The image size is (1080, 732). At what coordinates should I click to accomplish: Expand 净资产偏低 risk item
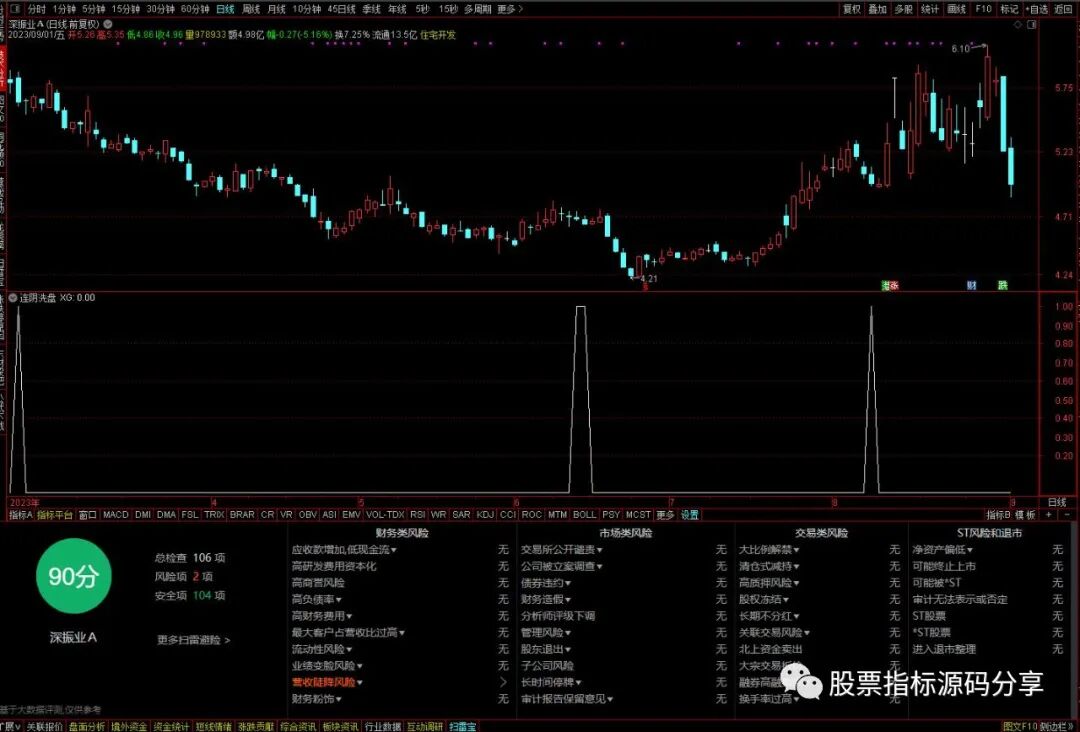pos(943,550)
